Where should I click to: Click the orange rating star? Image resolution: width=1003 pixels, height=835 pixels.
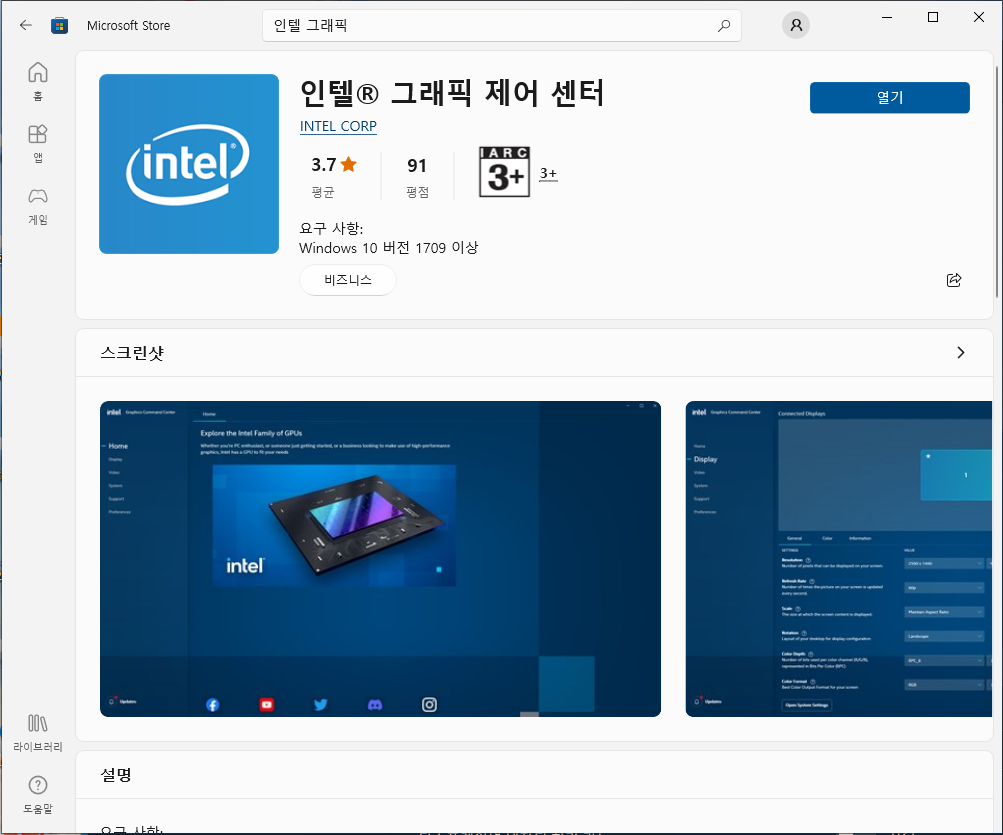click(349, 164)
